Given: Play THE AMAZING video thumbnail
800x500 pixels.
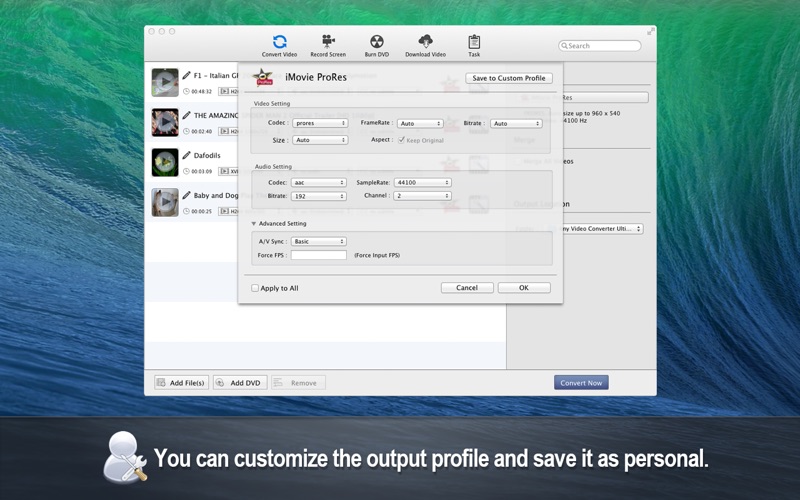Looking at the screenshot, I should tap(165, 122).
